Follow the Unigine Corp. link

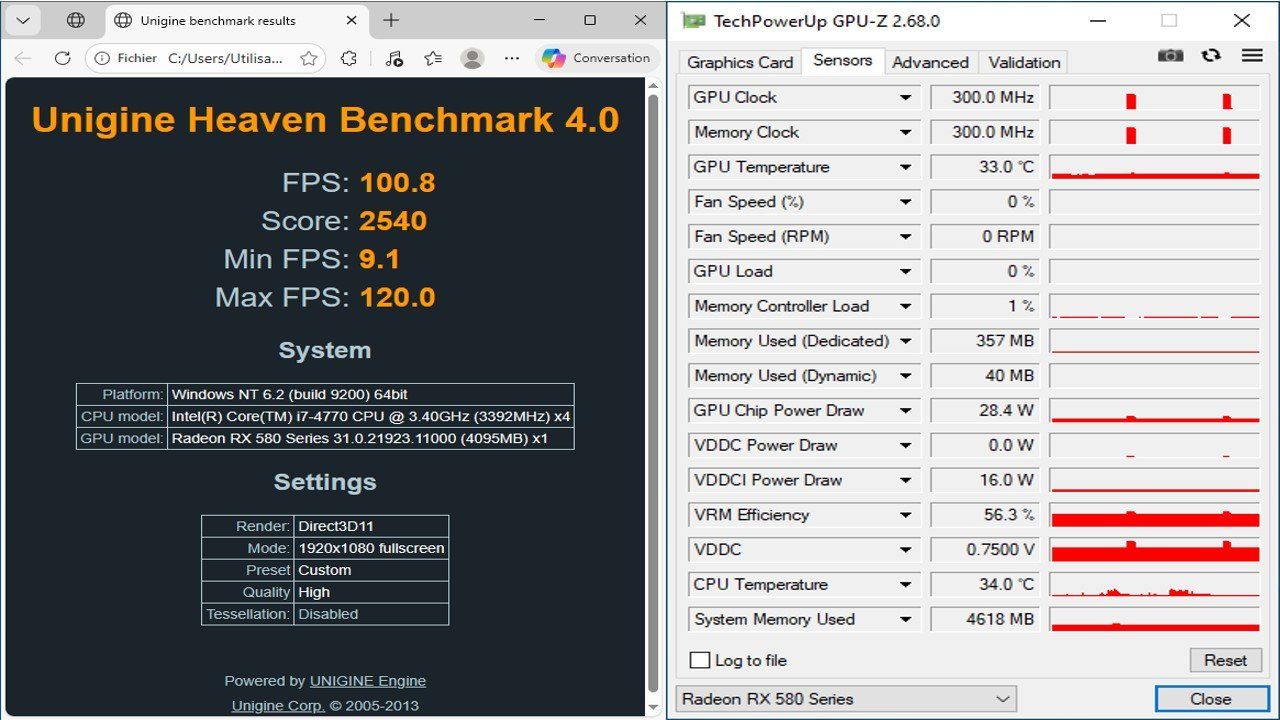(x=278, y=706)
